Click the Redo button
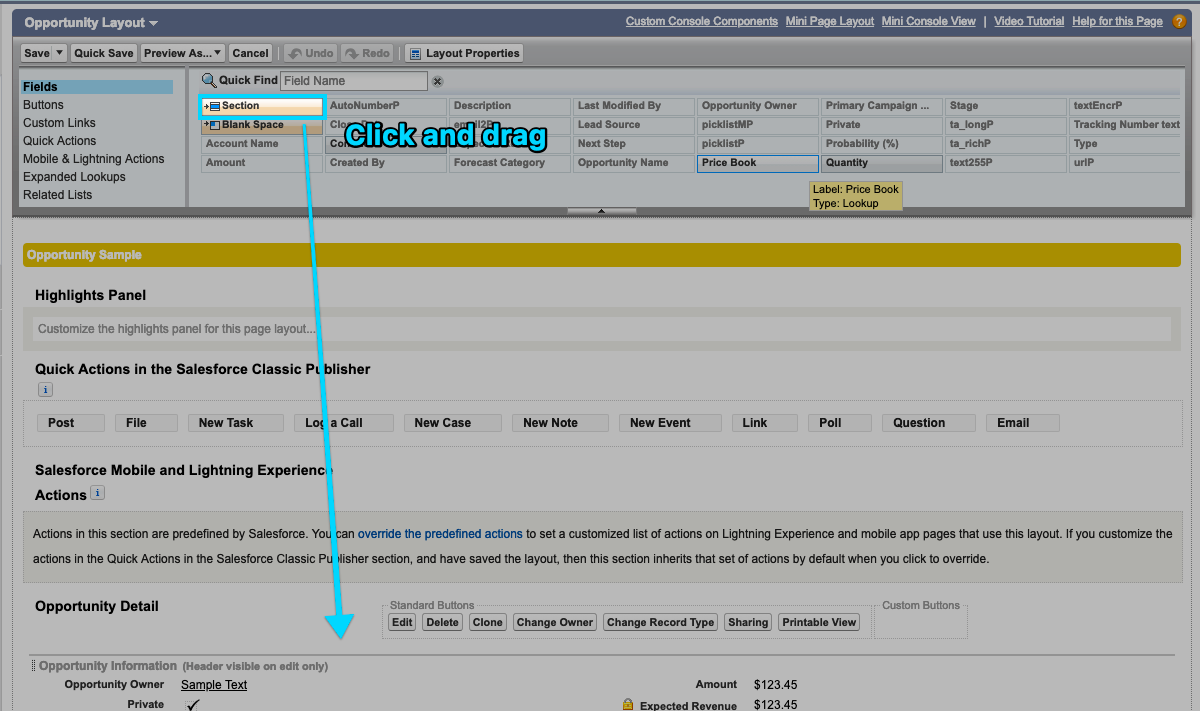 point(367,53)
